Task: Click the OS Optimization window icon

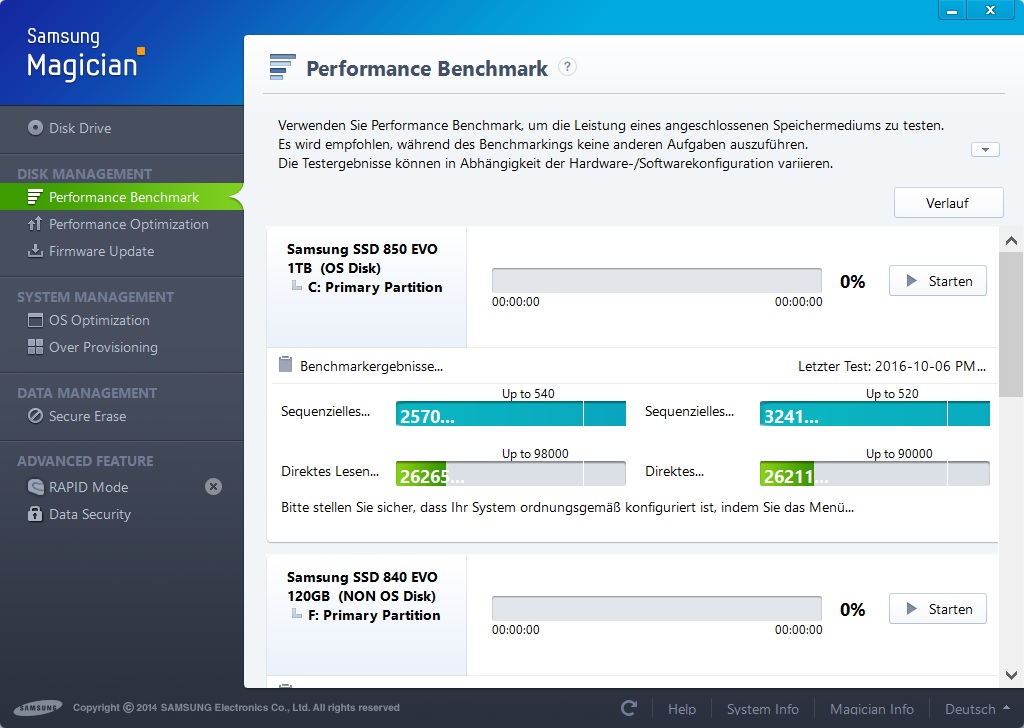Action: tap(35, 320)
